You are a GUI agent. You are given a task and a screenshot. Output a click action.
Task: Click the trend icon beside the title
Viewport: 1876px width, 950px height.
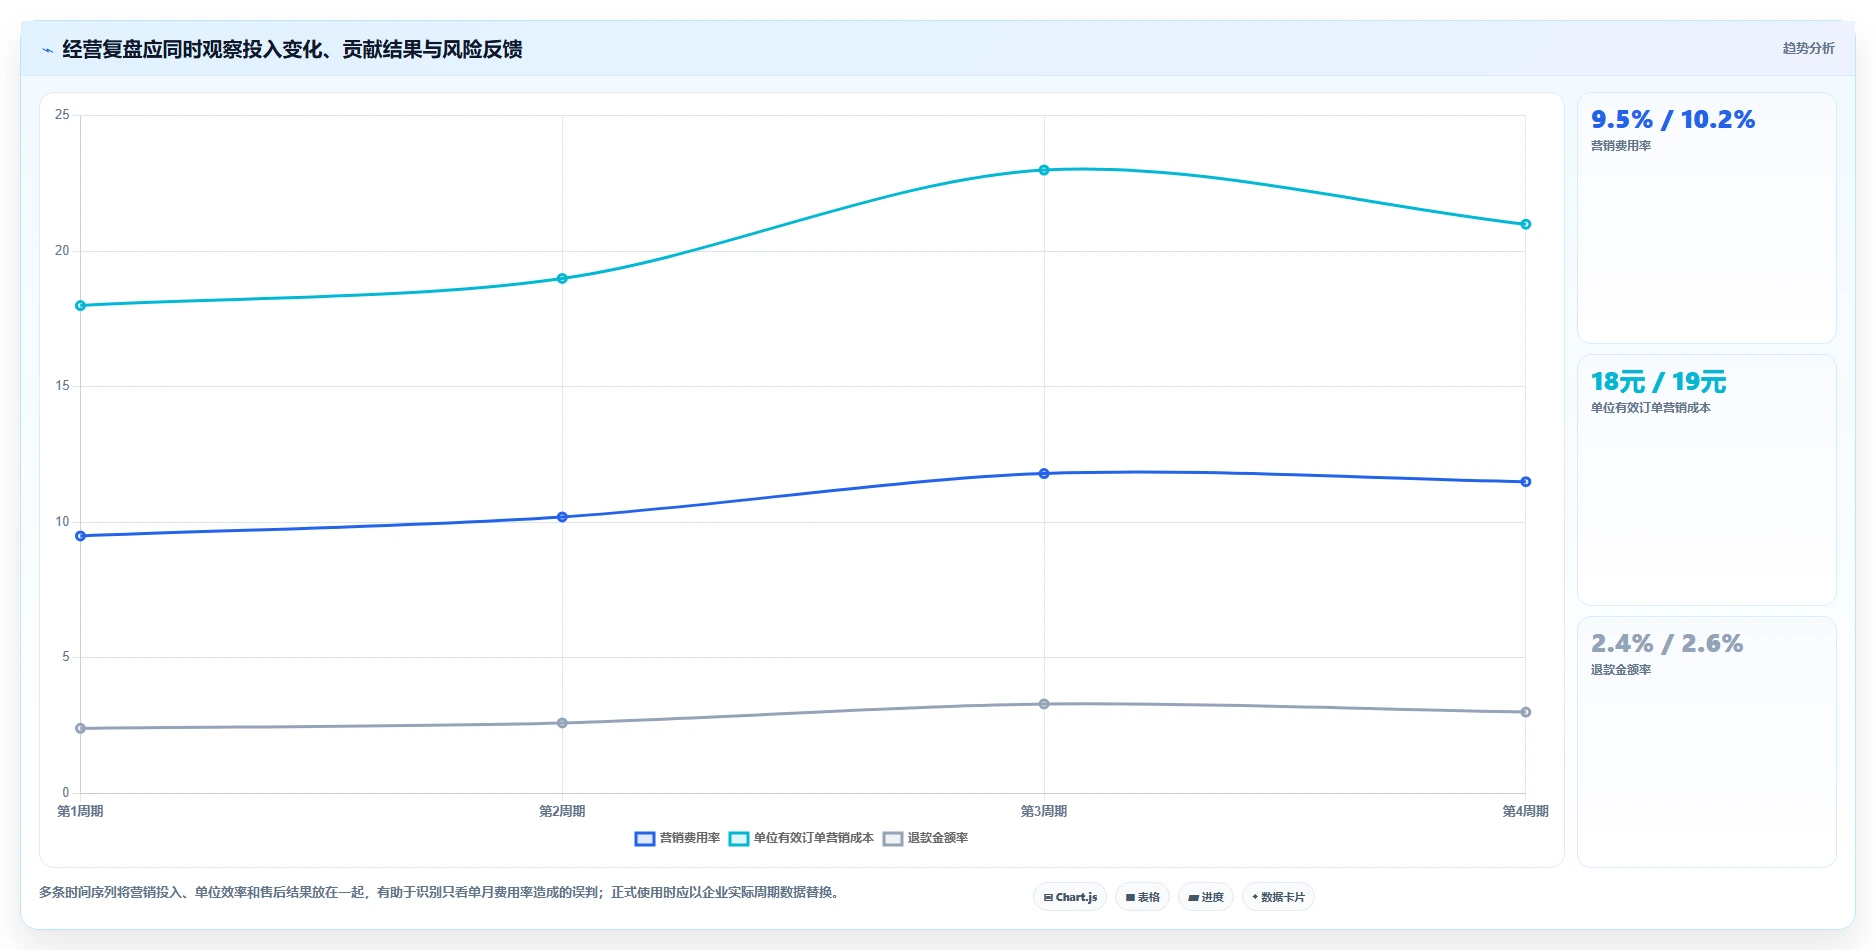pyautogui.click(x=47, y=50)
